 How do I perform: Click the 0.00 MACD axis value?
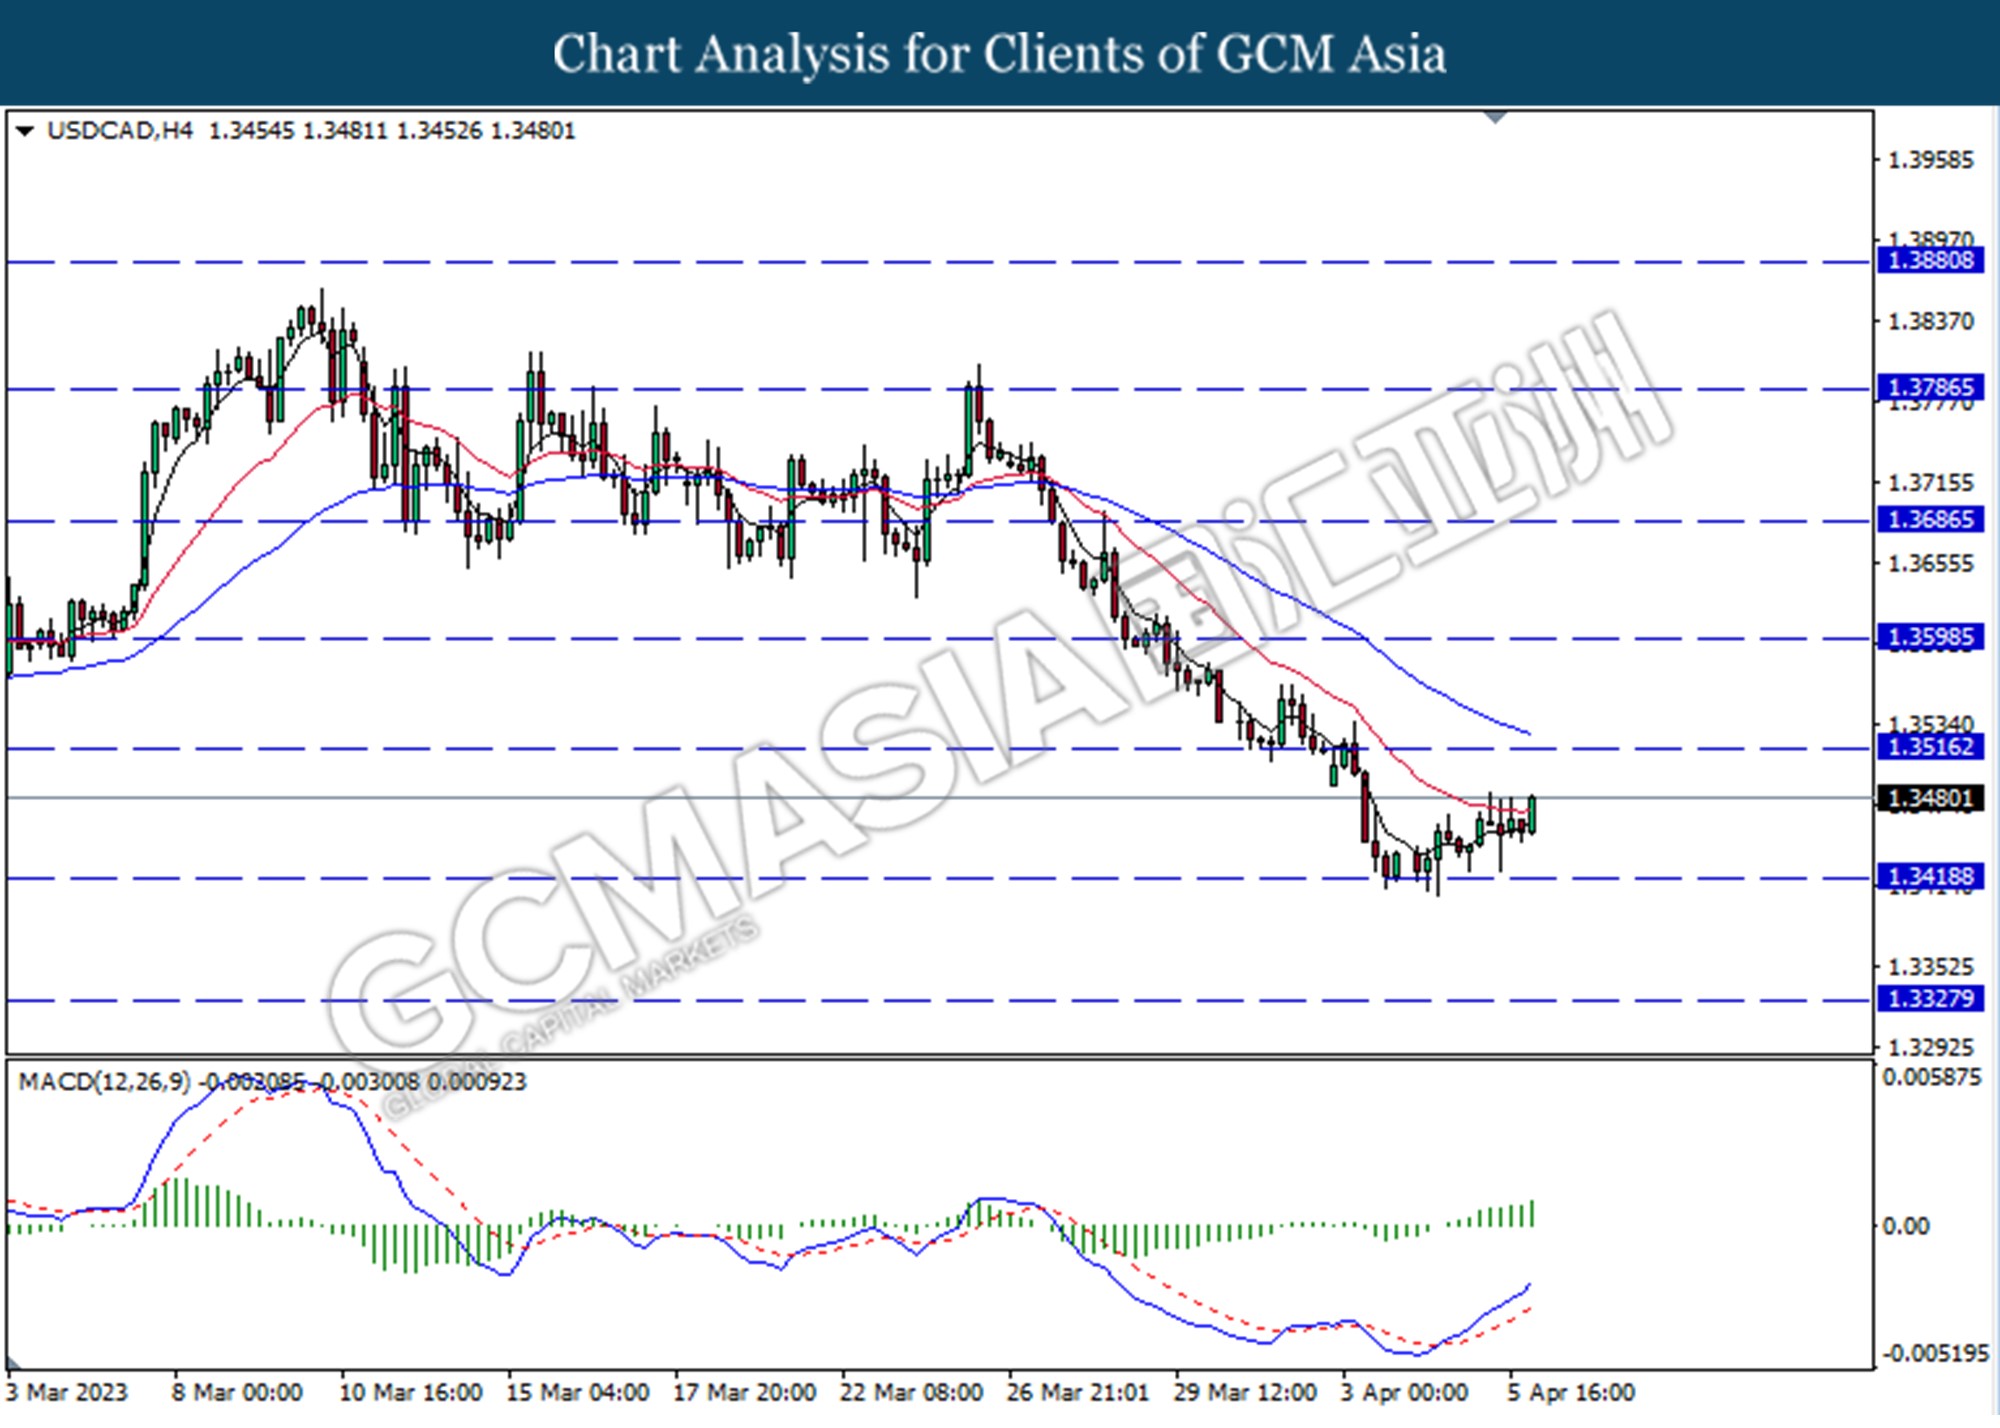pyautogui.click(x=1906, y=1227)
